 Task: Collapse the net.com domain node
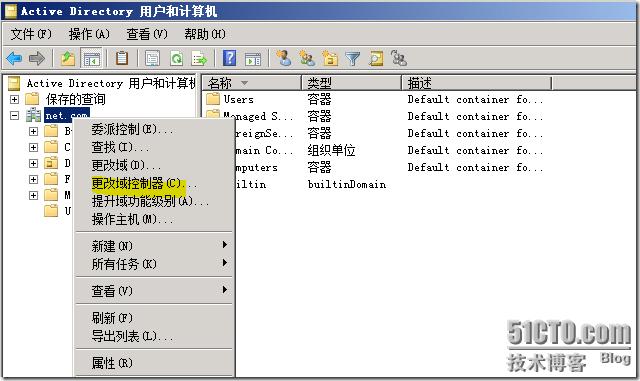(x=14, y=116)
